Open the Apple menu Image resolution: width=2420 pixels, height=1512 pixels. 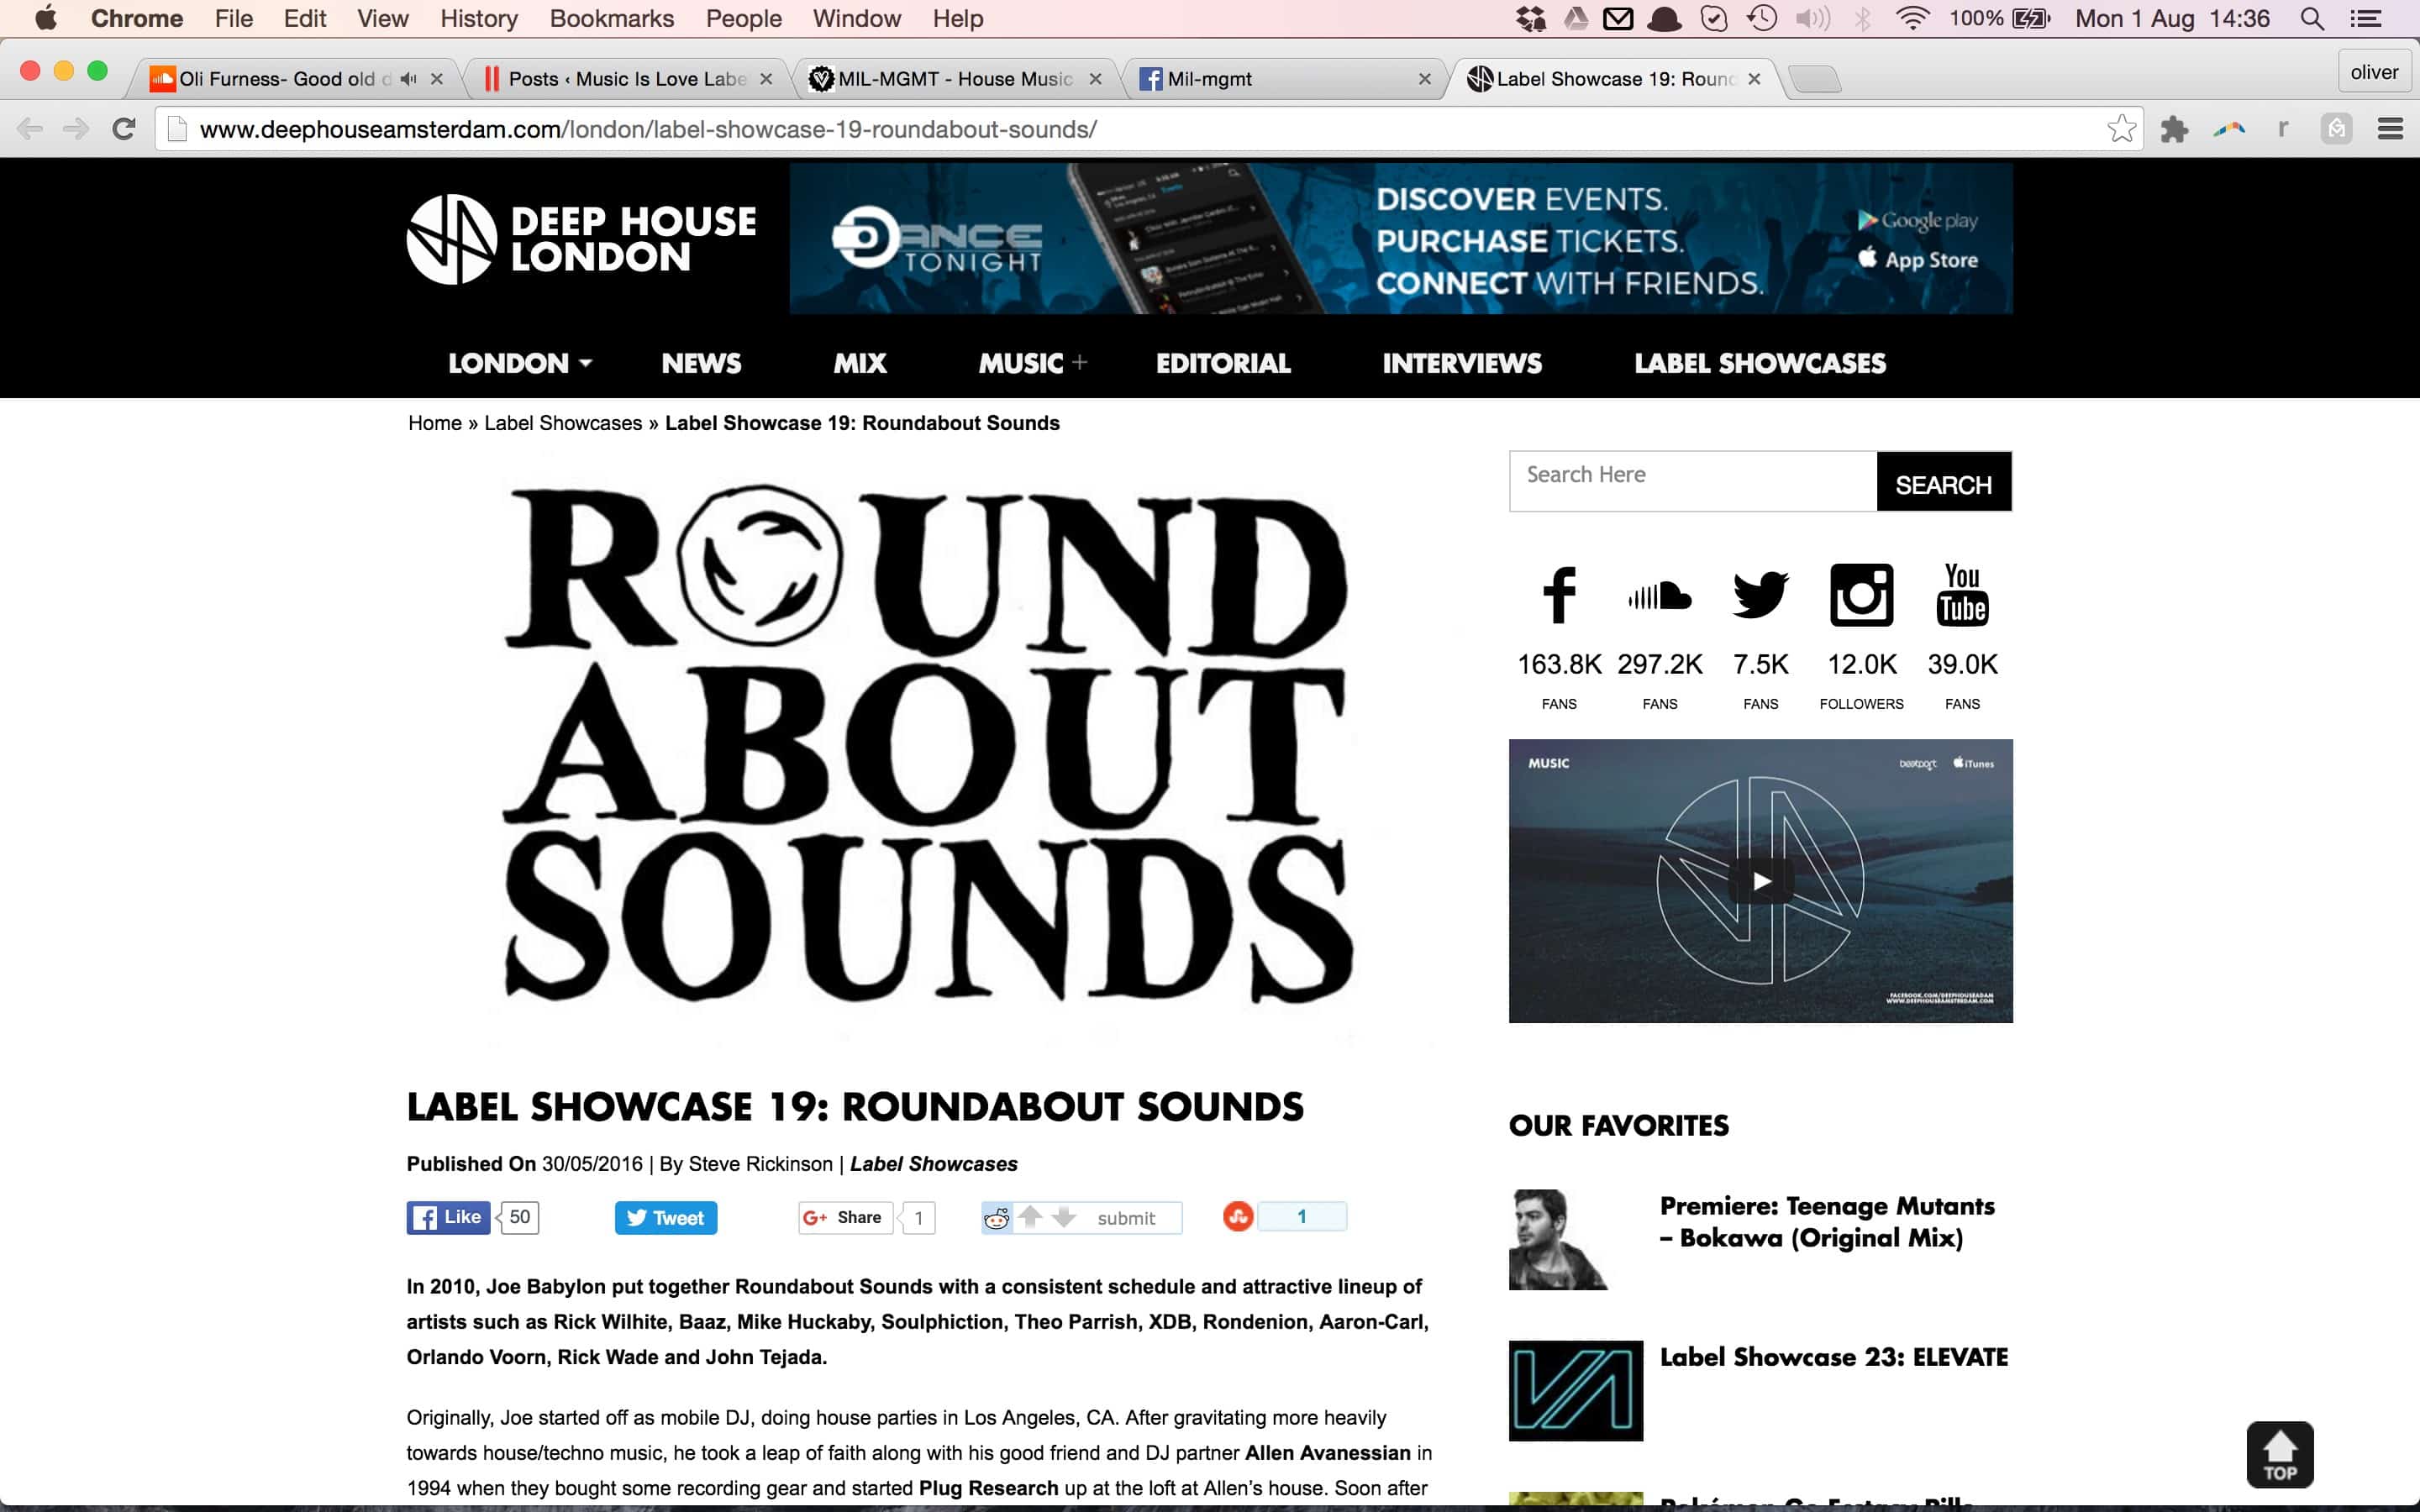46,18
